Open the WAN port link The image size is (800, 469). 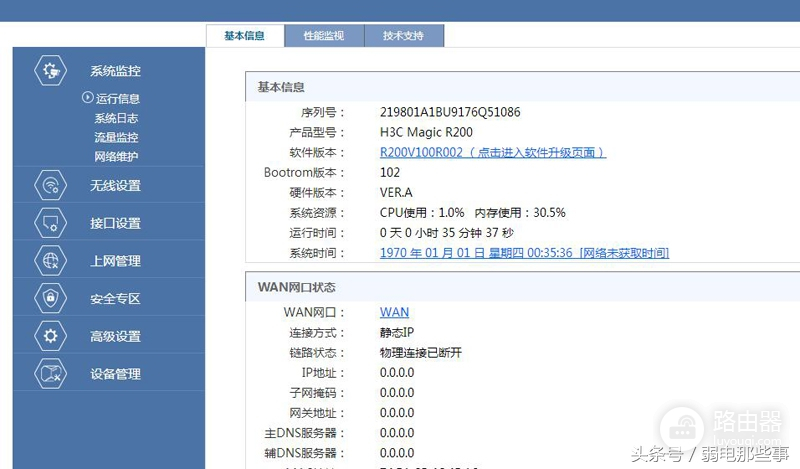click(x=394, y=313)
